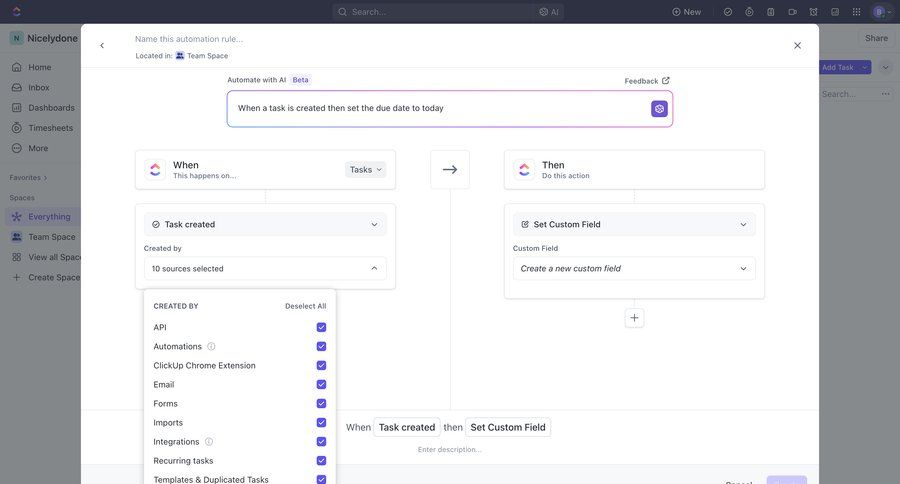Open the reminders alarm clock icon
Viewport: 900px width, 484px height.
(813, 11)
